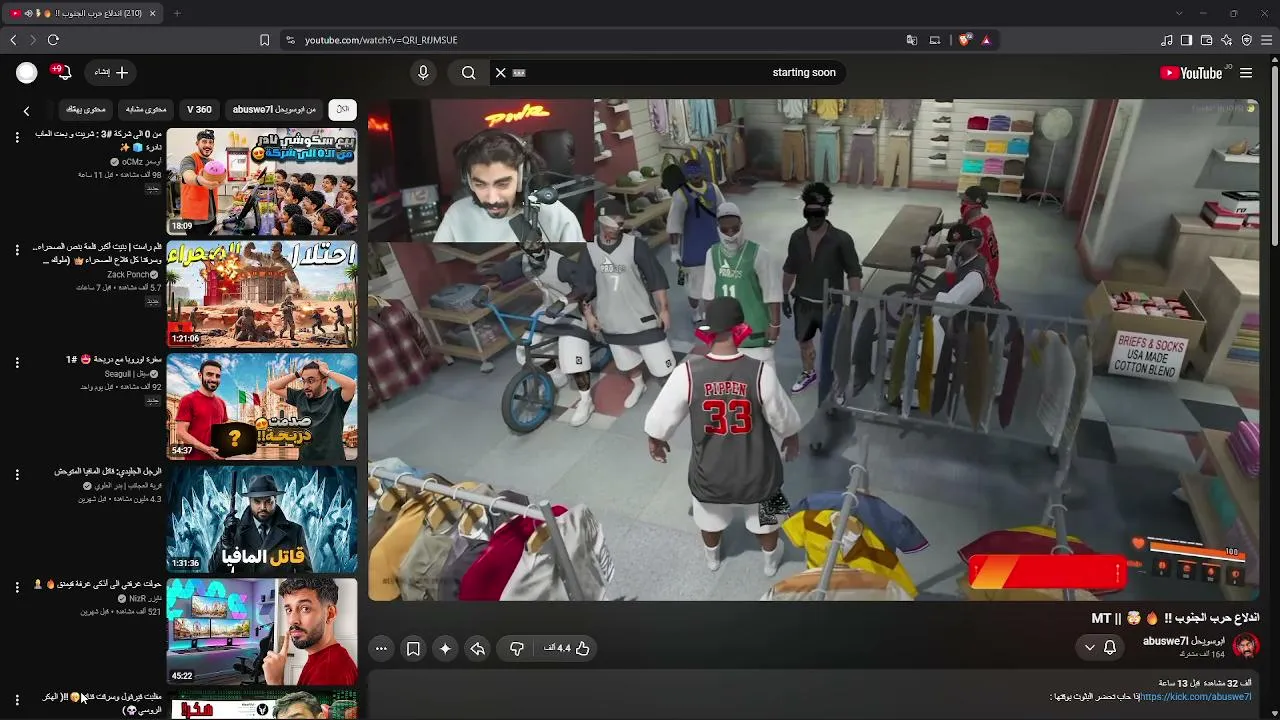Open the account avatar menu
This screenshot has width=1280, height=720.
tap(27, 72)
